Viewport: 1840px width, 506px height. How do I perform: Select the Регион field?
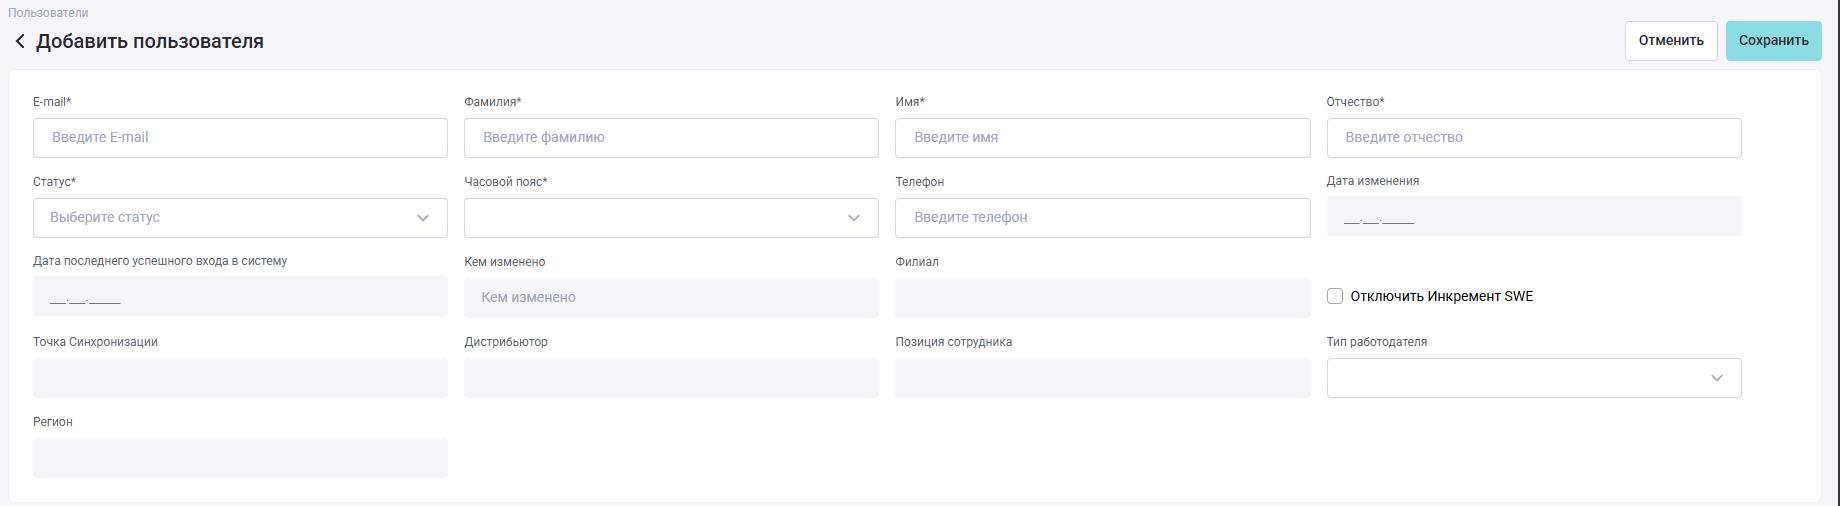coord(240,458)
